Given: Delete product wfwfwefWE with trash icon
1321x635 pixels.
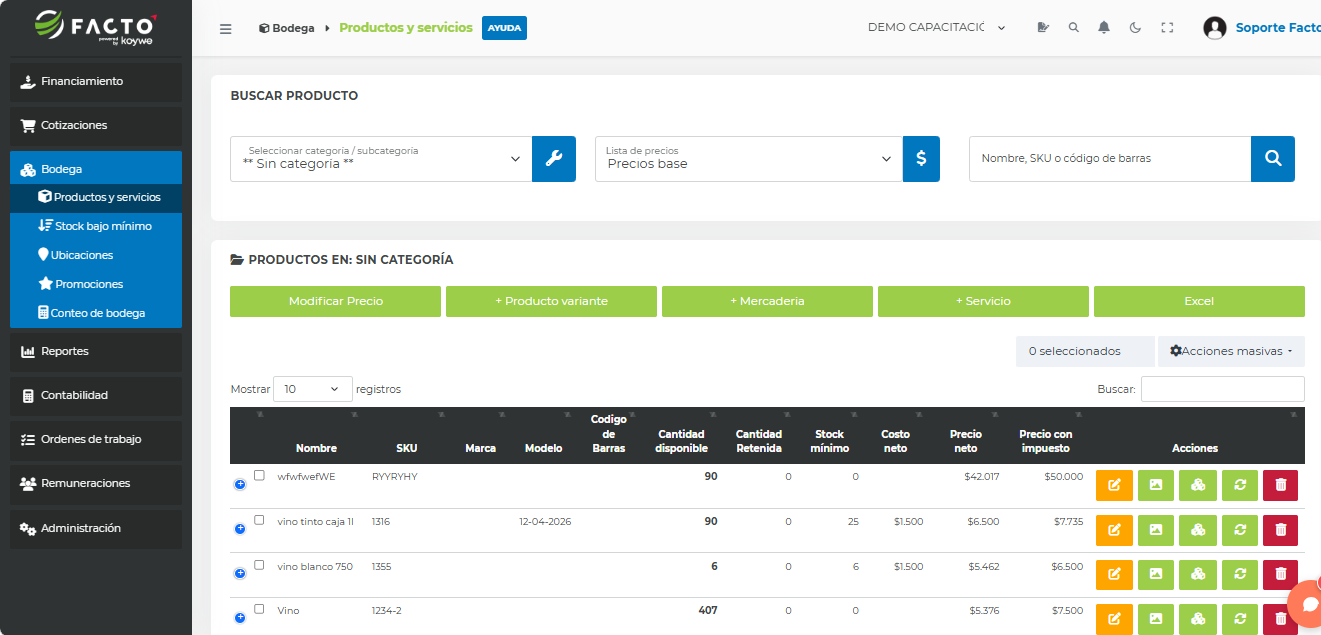Looking at the screenshot, I should click(x=1281, y=485).
